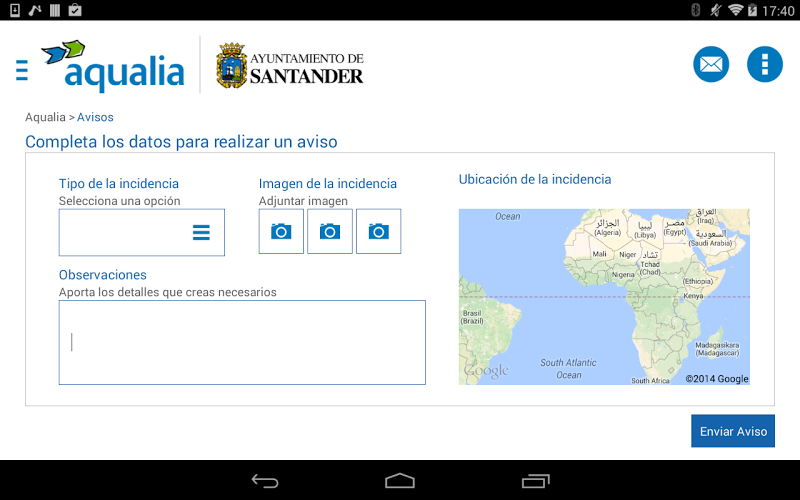Tap the 'Selecciona una opción' hint text
The image size is (800, 500).
pos(119,201)
